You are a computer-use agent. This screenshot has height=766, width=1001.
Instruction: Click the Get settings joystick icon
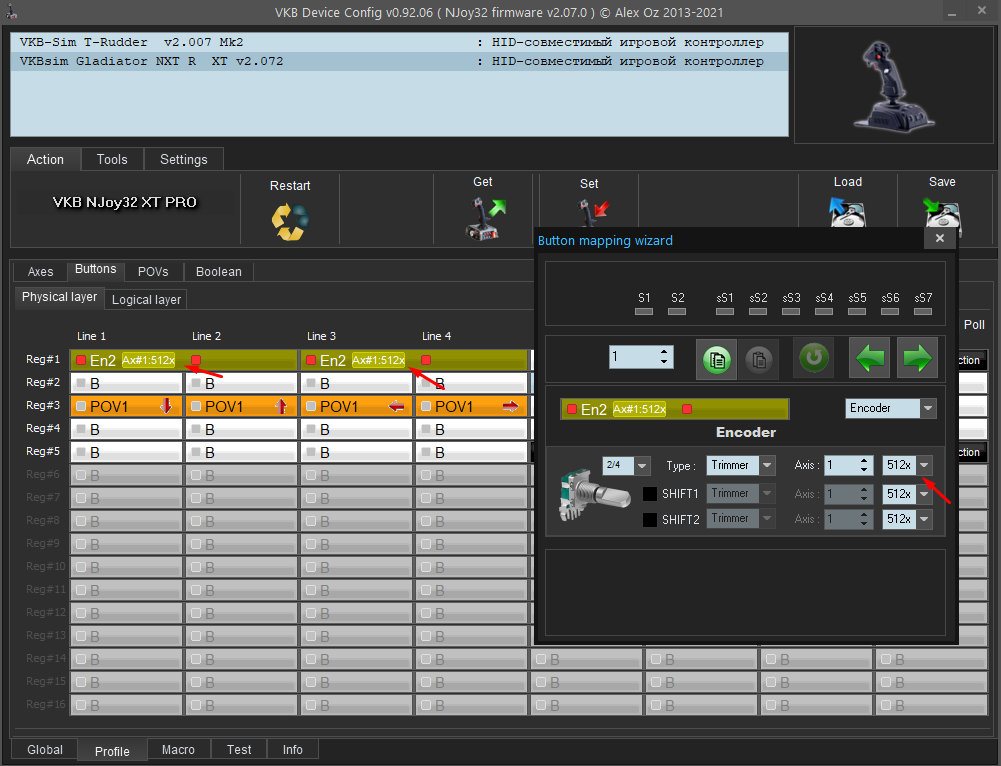coord(485,219)
